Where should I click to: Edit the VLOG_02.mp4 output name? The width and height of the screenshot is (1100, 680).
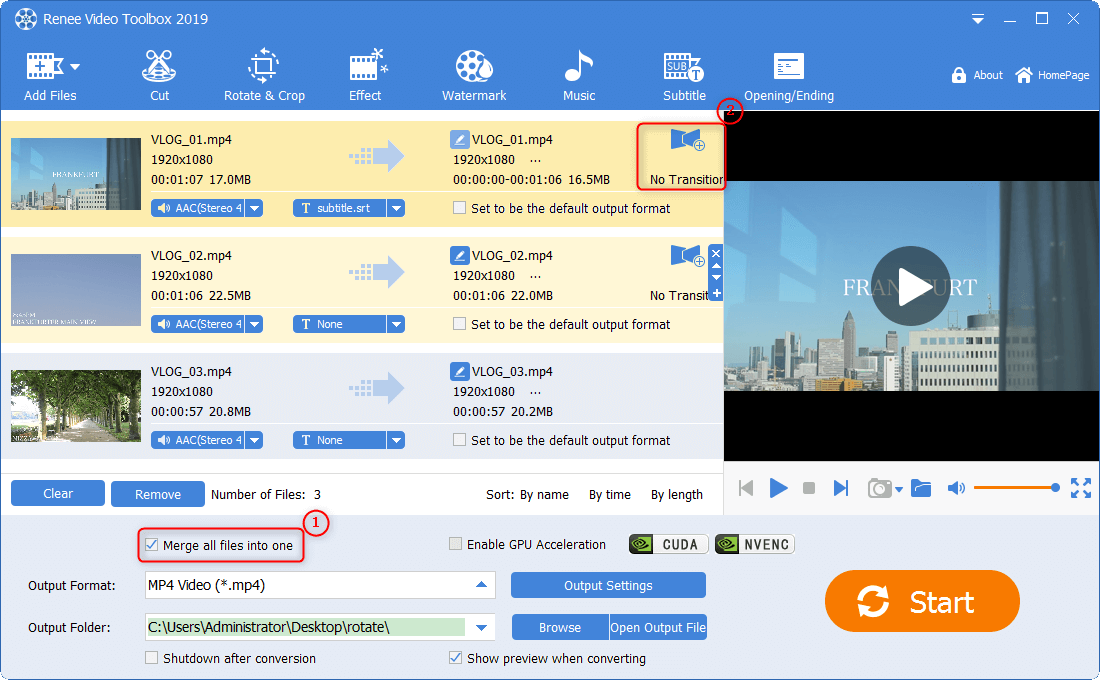[460, 256]
